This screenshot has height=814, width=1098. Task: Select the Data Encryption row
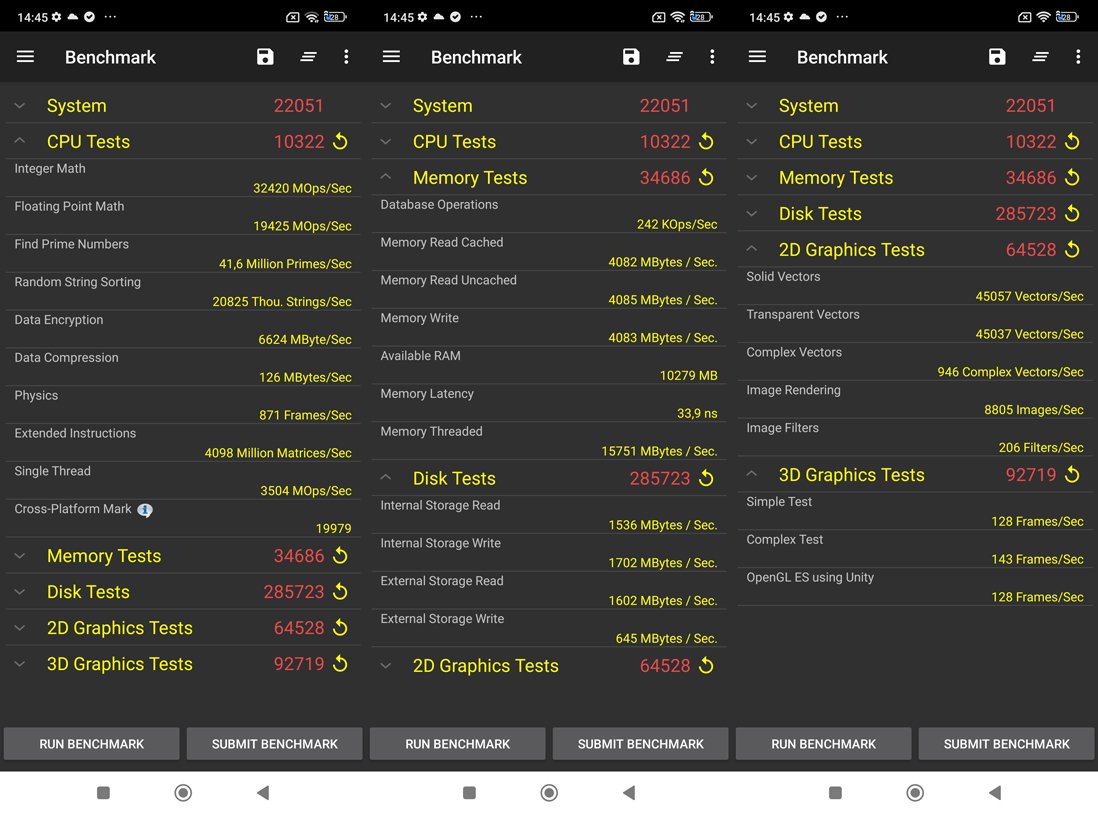pyautogui.click(x=183, y=329)
